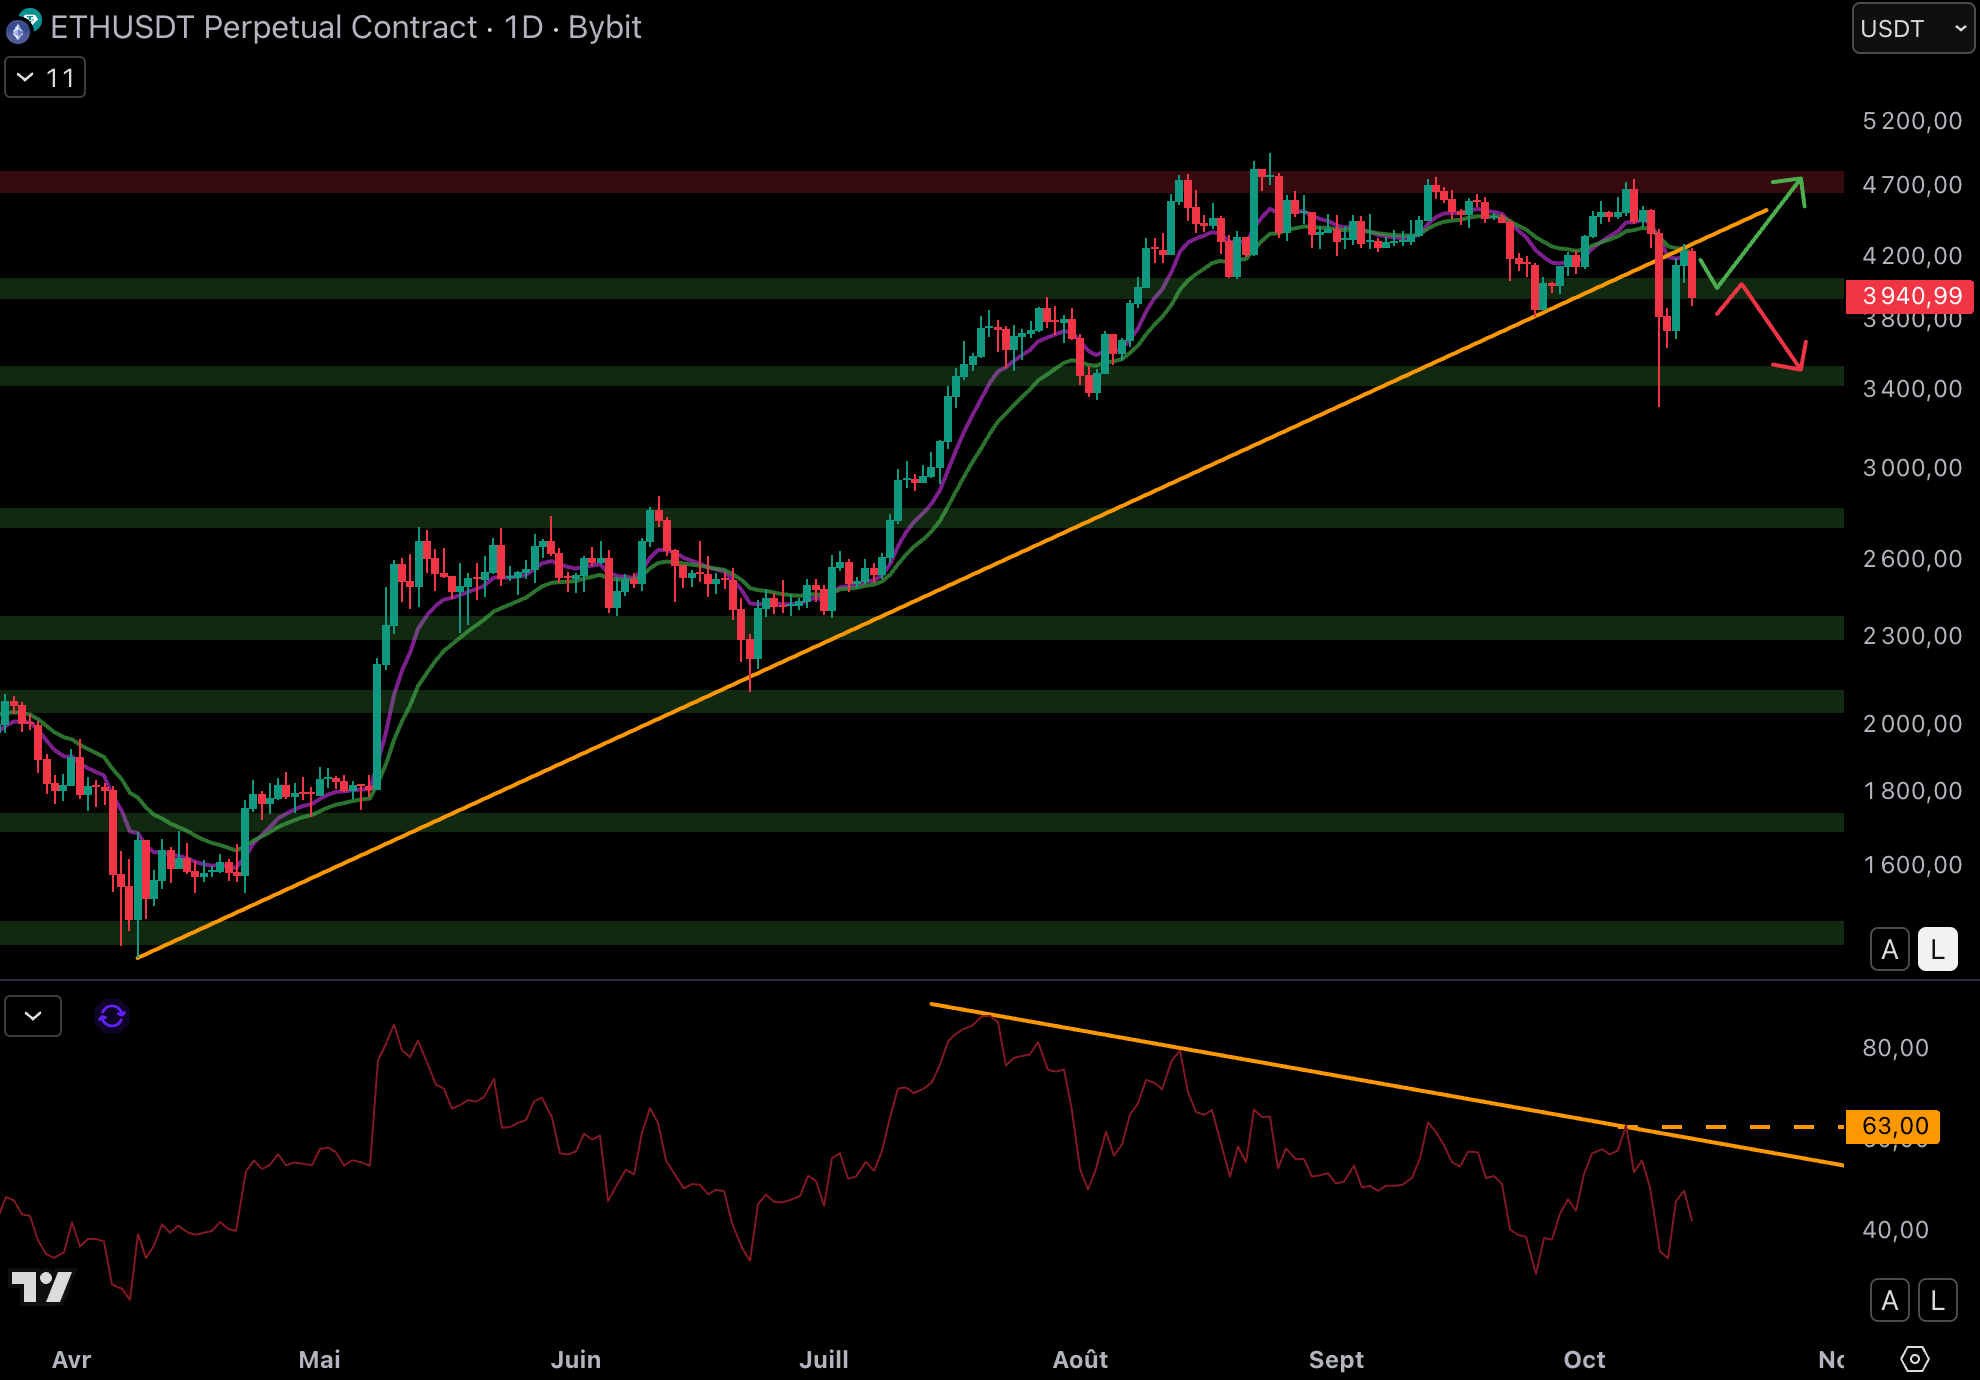The image size is (1980, 1380).
Task: Expand the RSI pane legend chevron
Action: click(x=33, y=1016)
